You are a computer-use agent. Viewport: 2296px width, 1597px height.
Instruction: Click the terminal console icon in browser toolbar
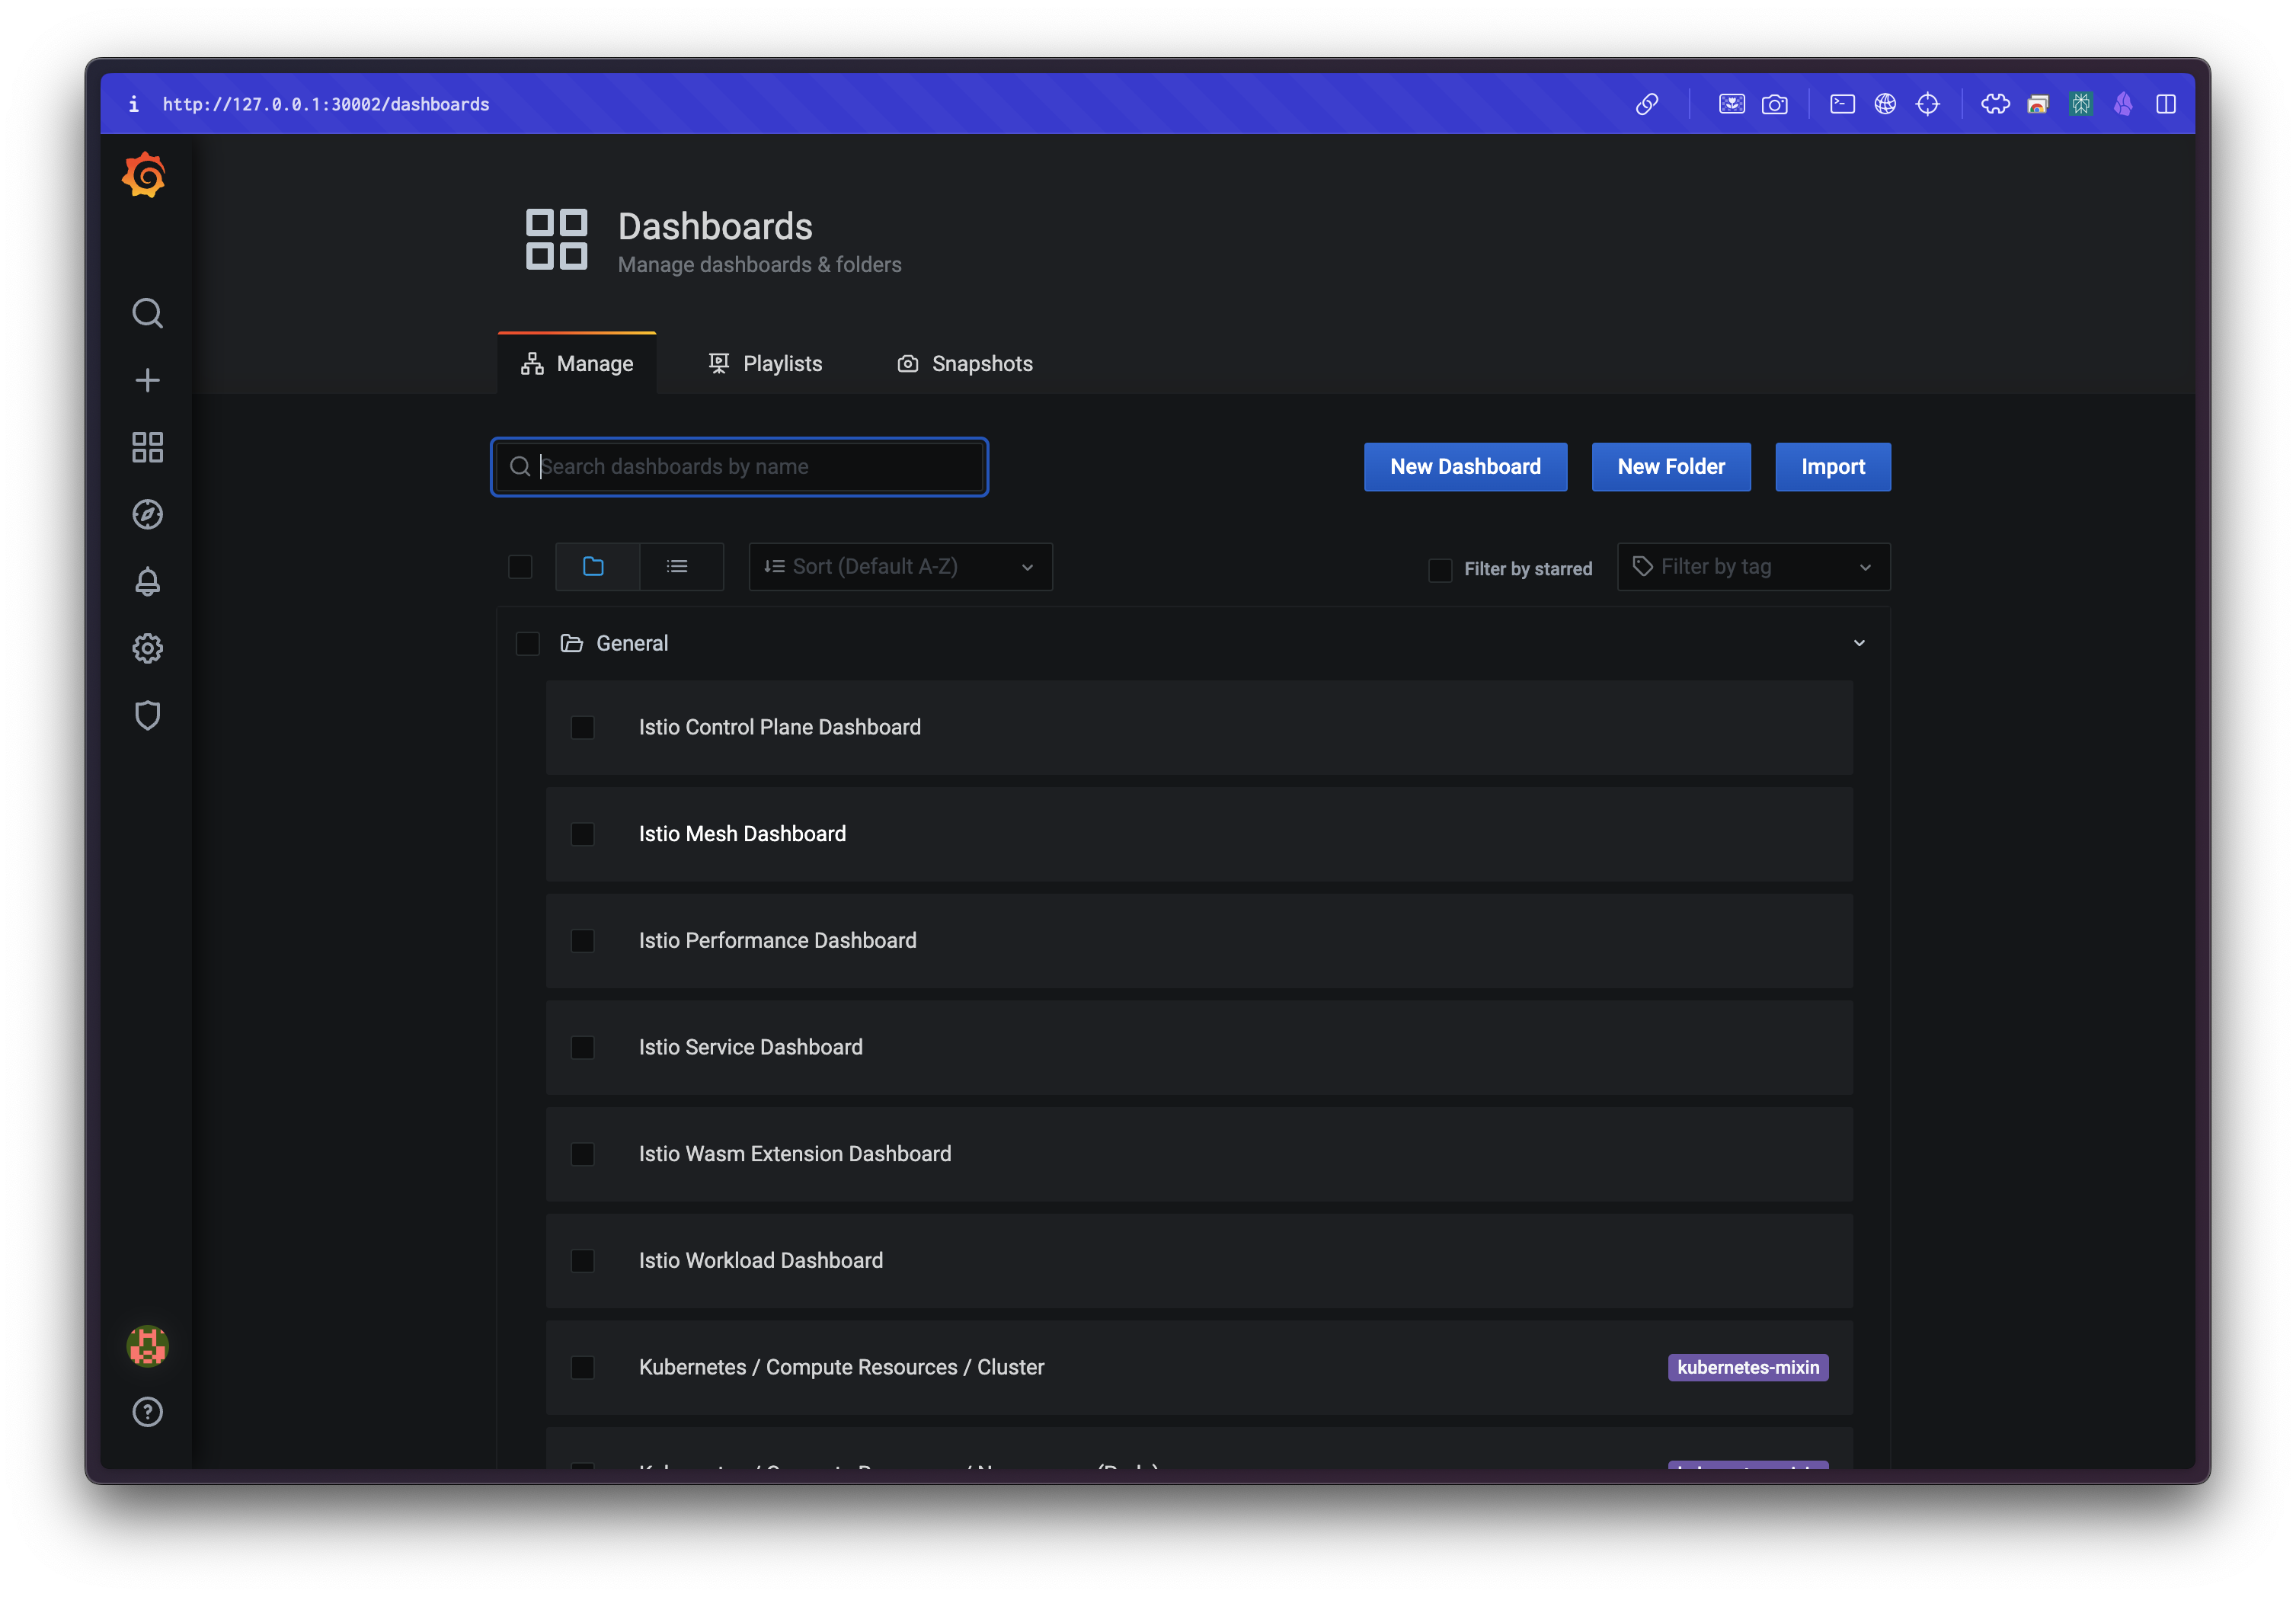tap(1842, 104)
